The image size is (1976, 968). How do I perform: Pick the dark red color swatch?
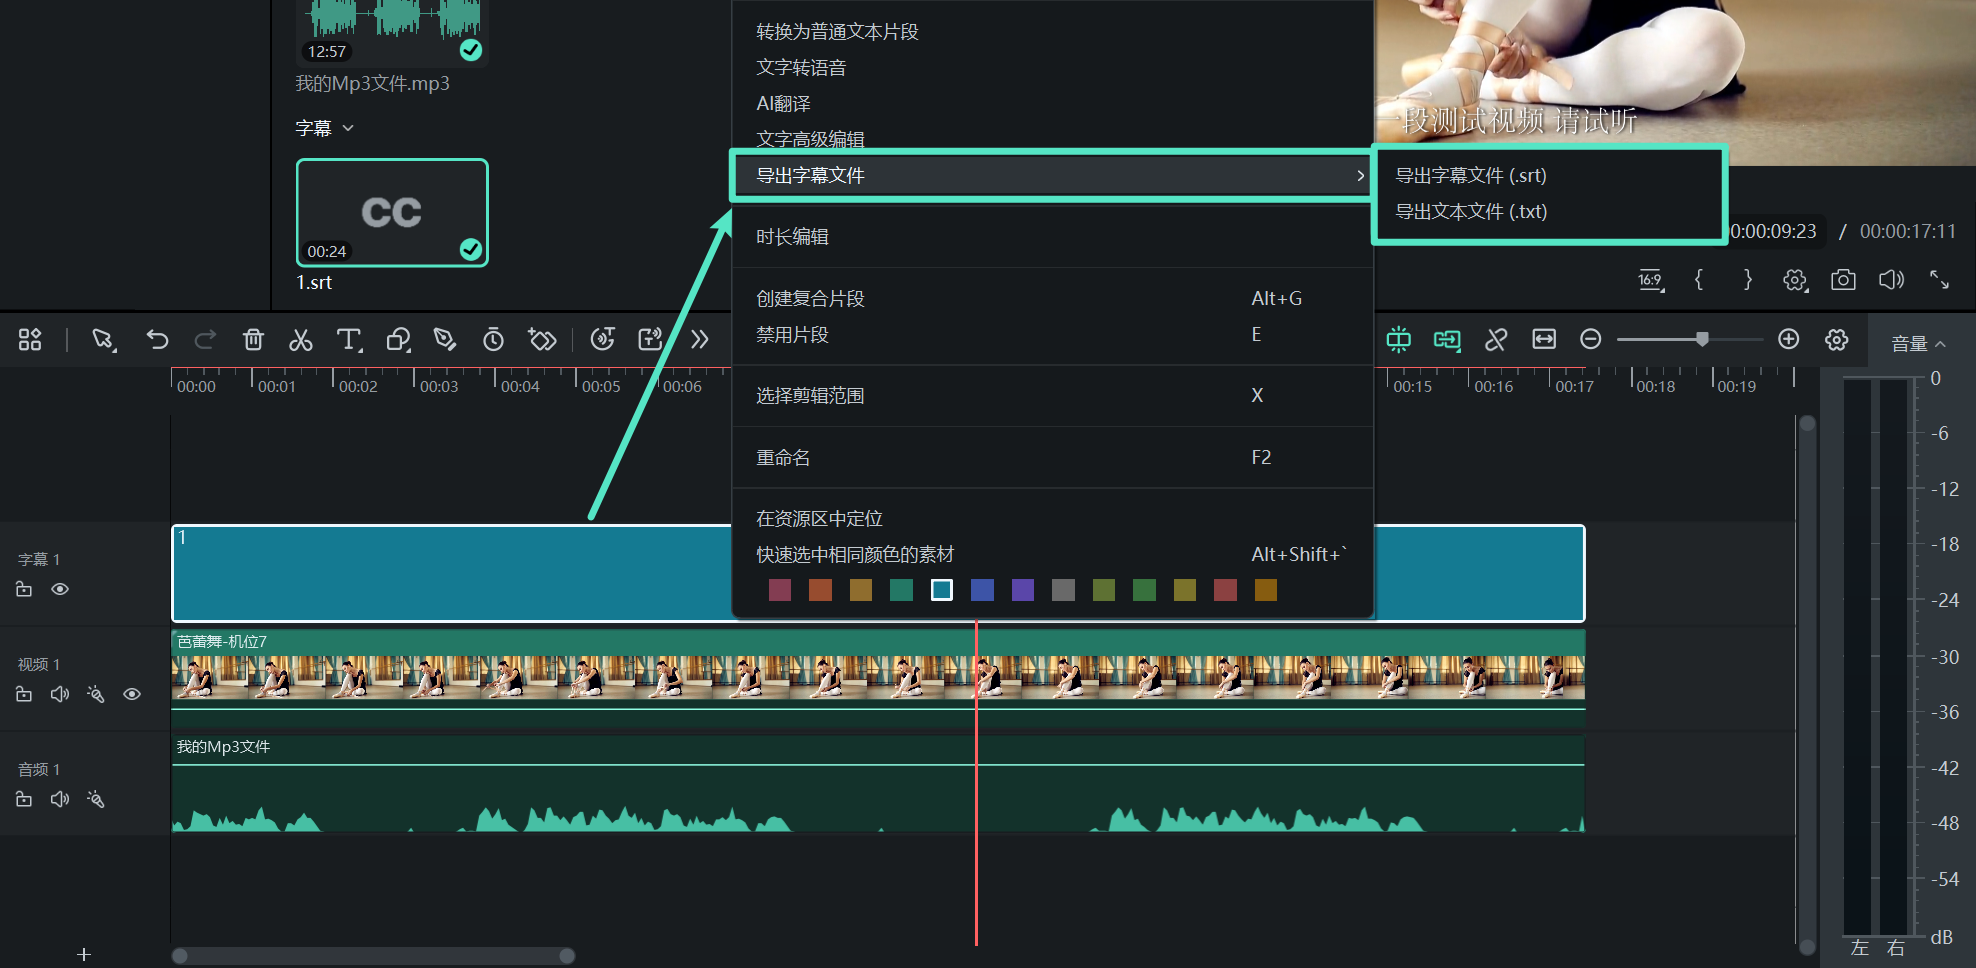[x=780, y=590]
